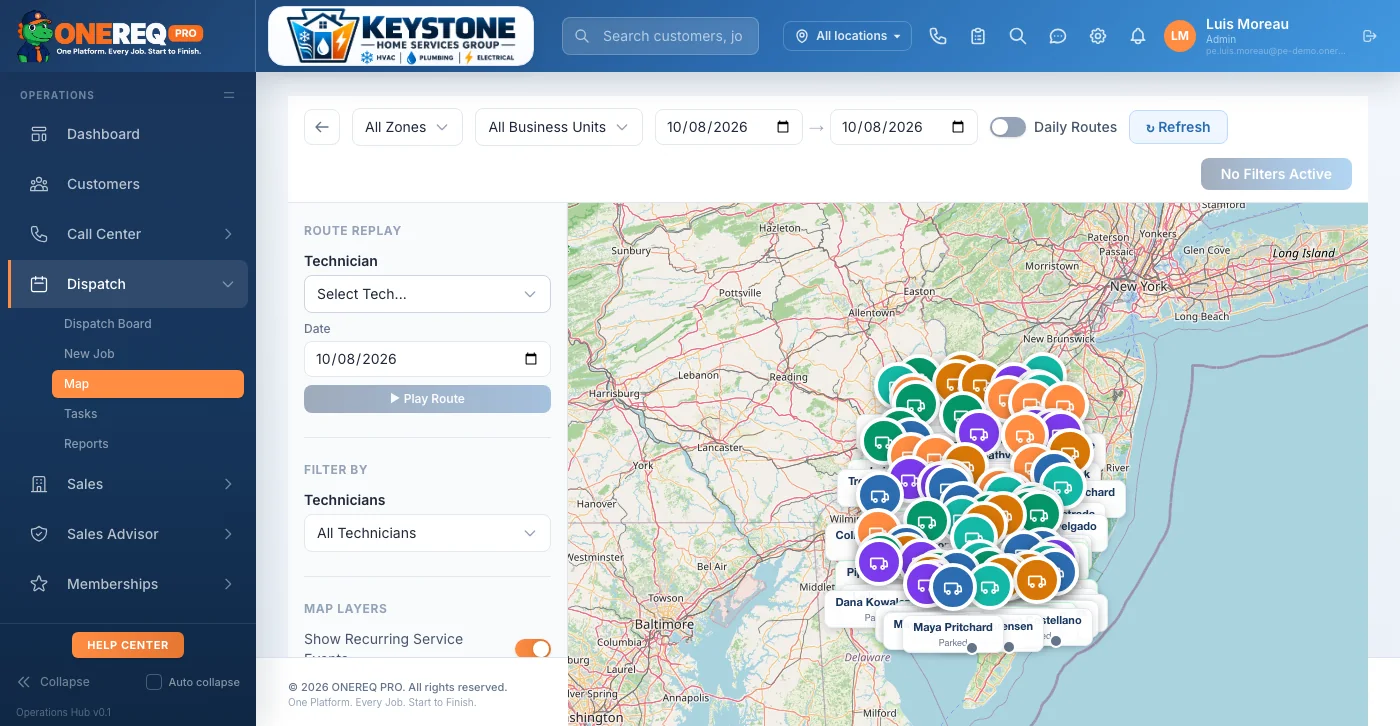Go to the Dashboard page
Image resolution: width=1400 pixels, height=726 pixels.
click(x=128, y=134)
